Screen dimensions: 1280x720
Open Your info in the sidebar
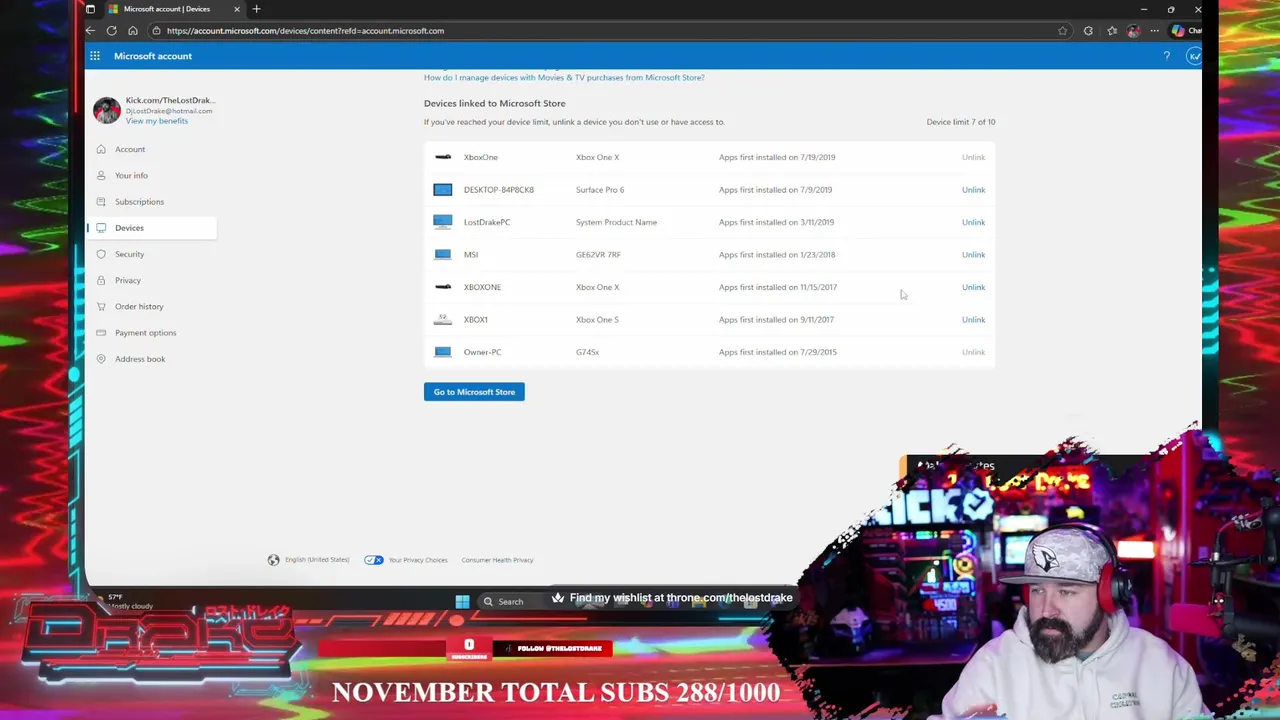131,175
